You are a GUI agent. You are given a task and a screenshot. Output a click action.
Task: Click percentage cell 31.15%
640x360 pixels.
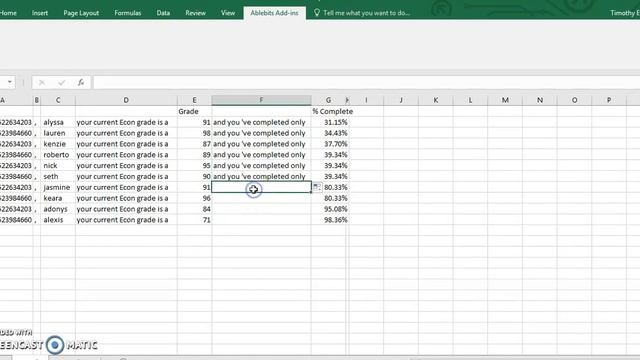[329, 122]
